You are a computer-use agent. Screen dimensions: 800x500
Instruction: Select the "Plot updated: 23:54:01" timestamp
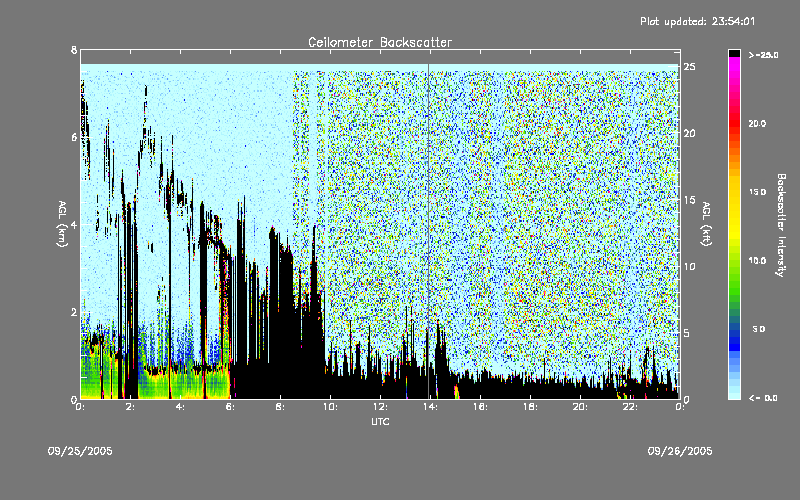tap(697, 21)
